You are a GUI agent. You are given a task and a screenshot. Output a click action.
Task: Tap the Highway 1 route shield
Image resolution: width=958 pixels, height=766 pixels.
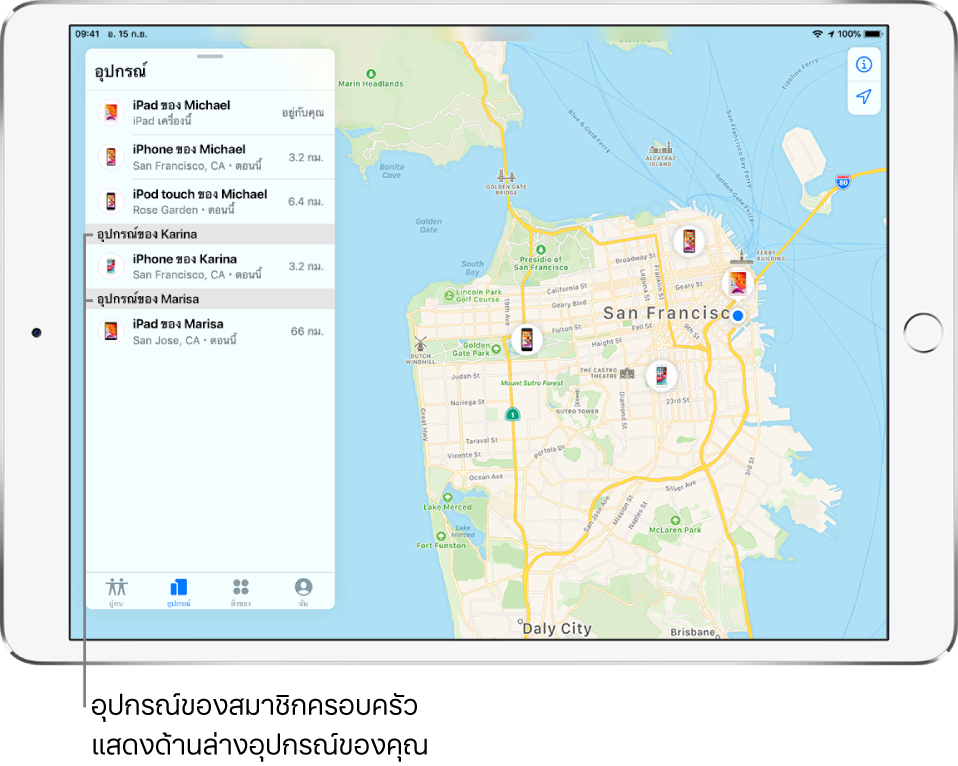tap(513, 414)
